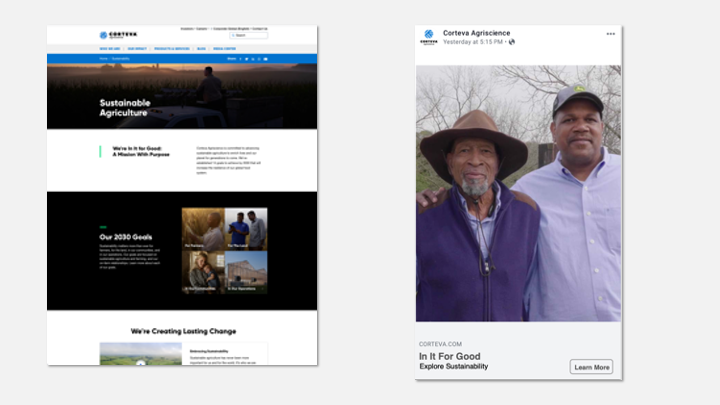The height and width of the screenshot is (405, 720).
Task: Open the Our Impact menu
Action: [137, 49]
